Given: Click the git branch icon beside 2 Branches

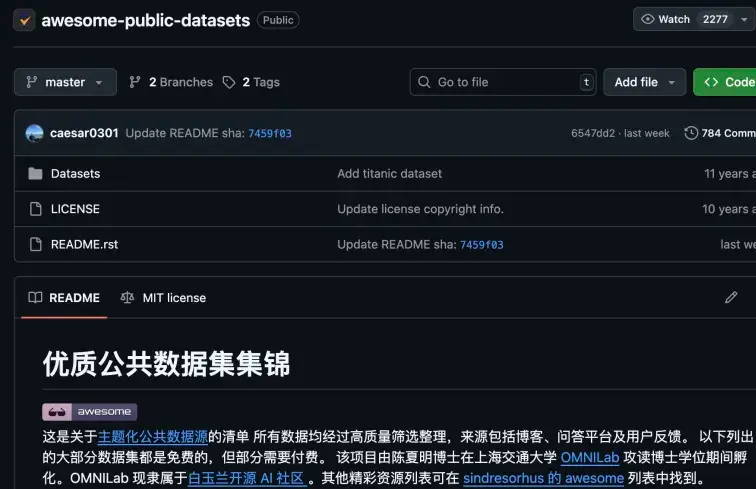Looking at the screenshot, I should [135, 82].
